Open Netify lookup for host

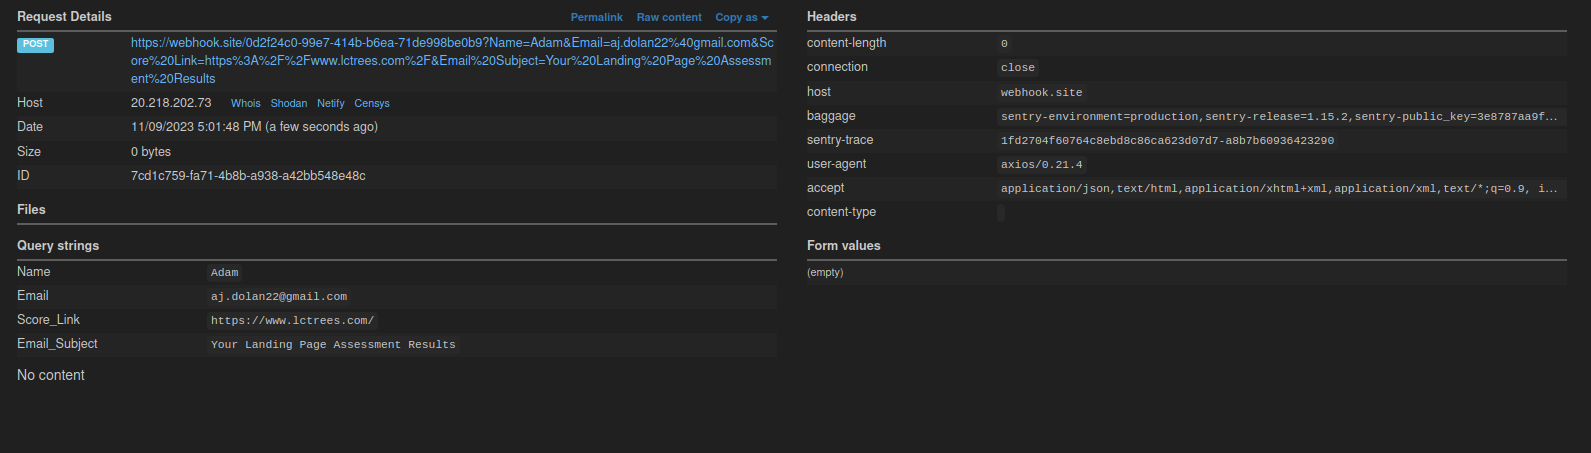(x=331, y=103)
